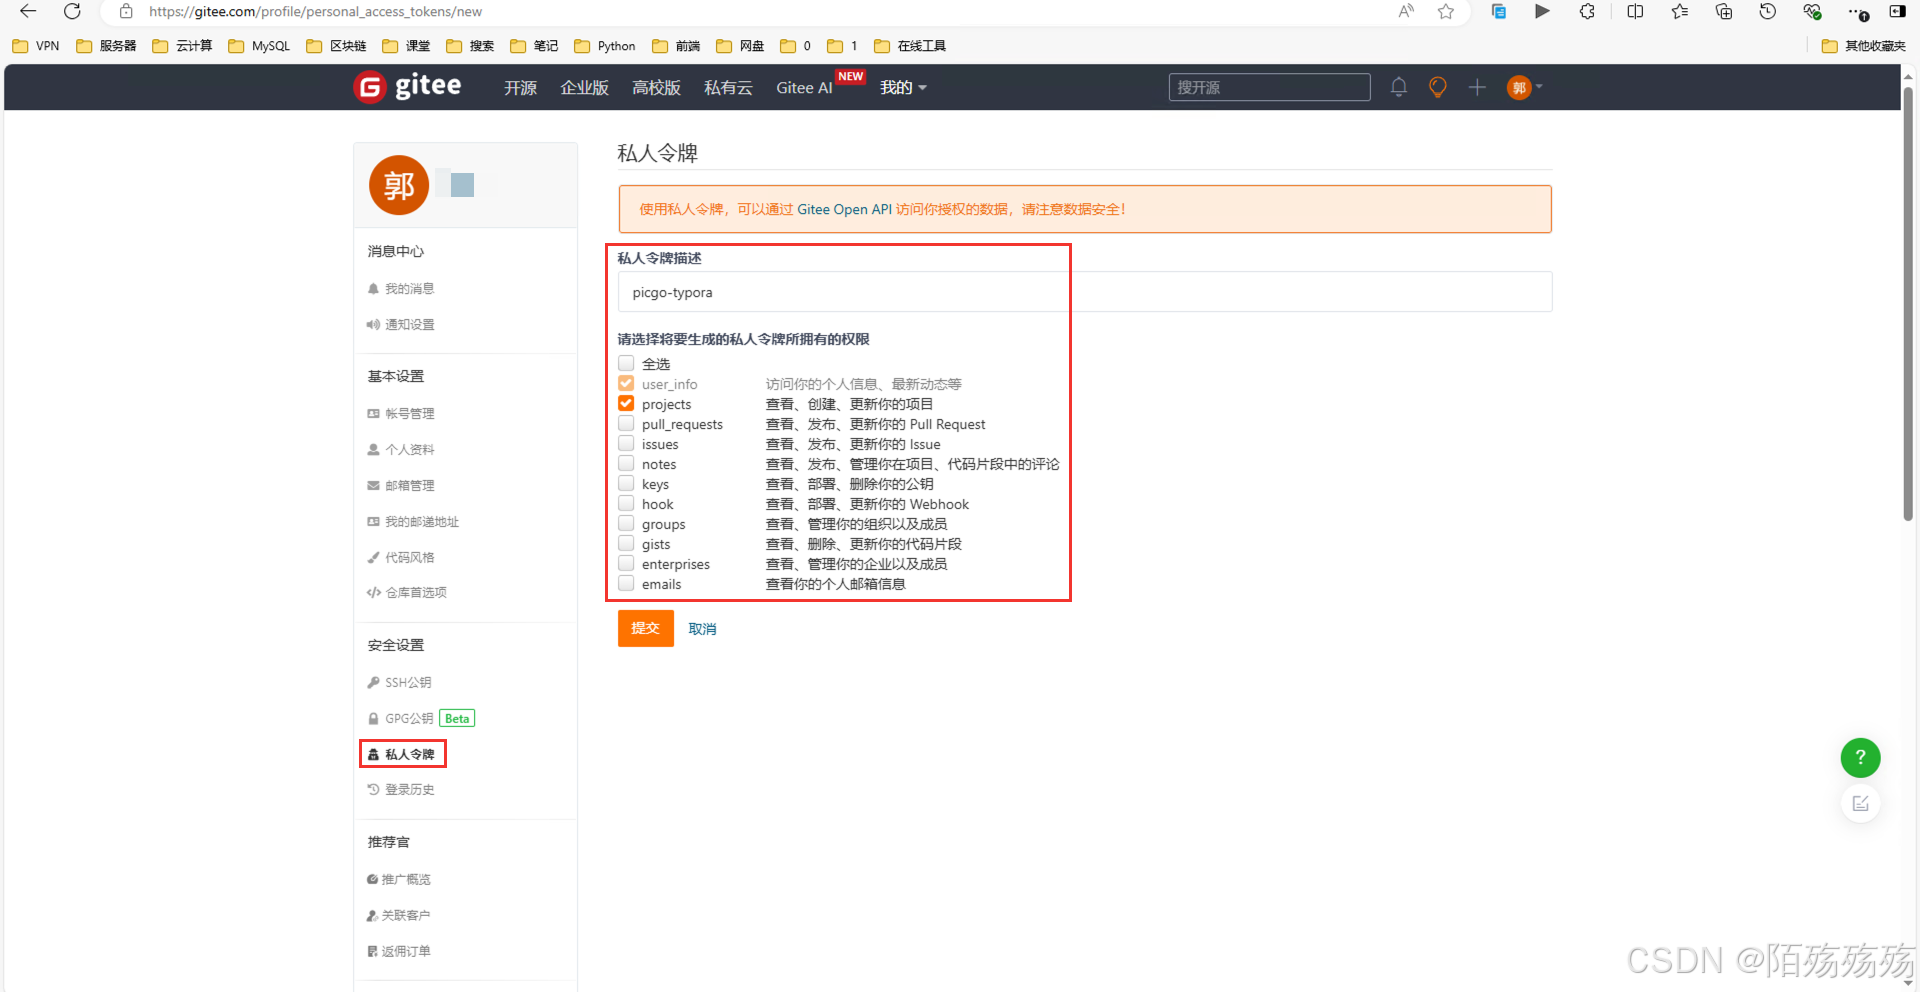Viewport: 1920px width, 992px height.
Task: Click the plus icon to create new
Action: pos(1477,88)
